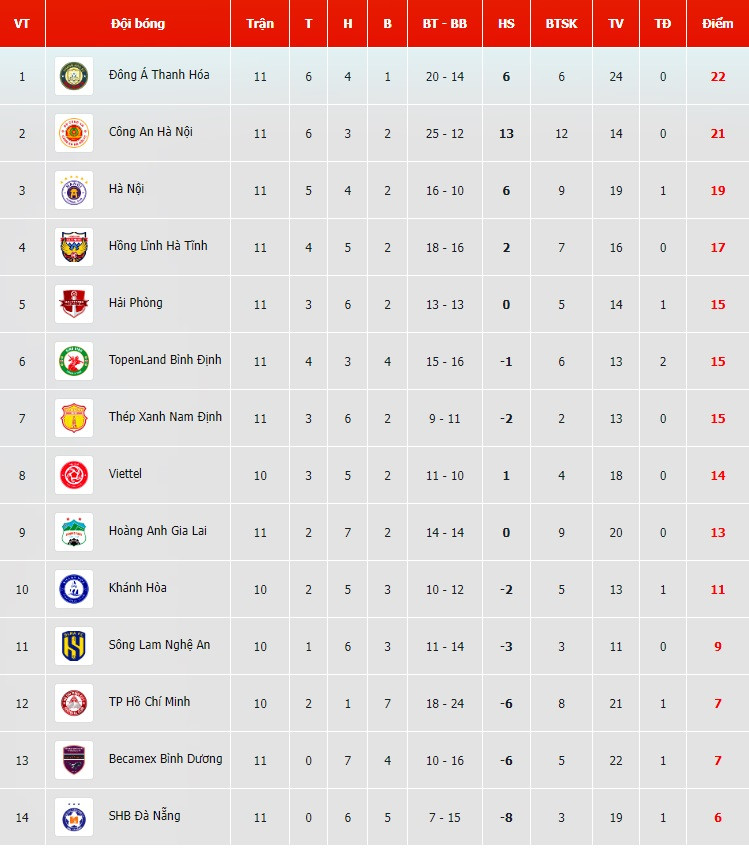The width and height of the screenshot is (749, 850).
Task: Click the Công An Hà Nội club logo
Action: (x=74, y=133)
